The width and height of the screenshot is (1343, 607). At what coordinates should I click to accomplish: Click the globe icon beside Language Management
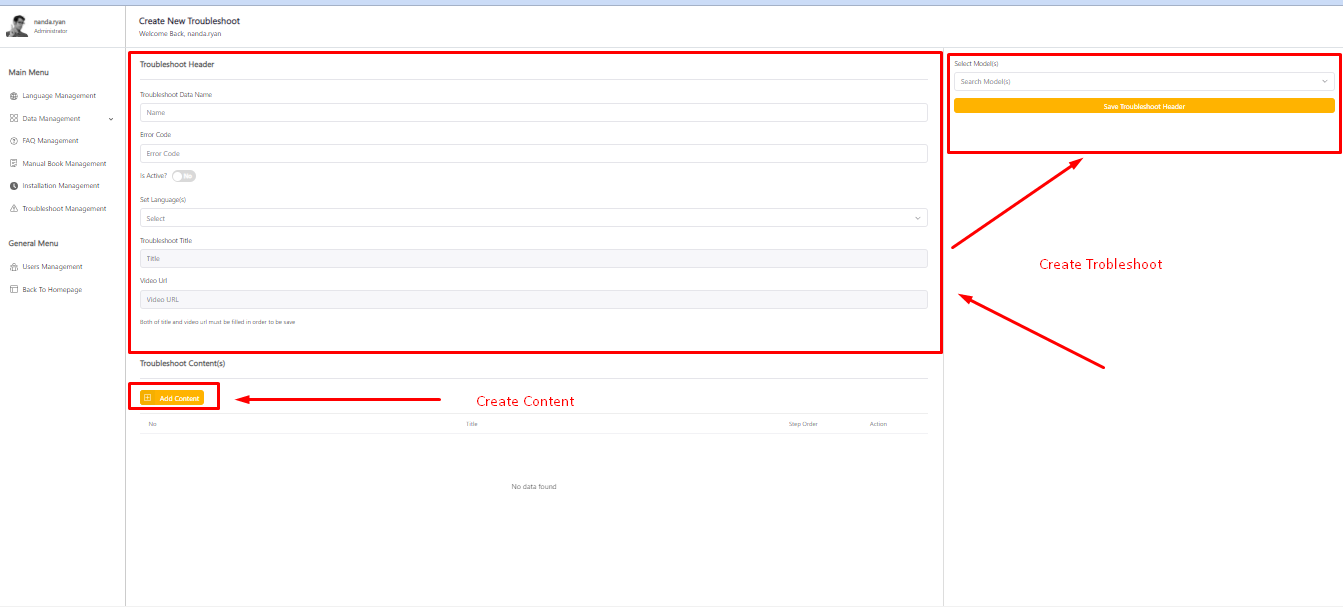coord(13,96)
